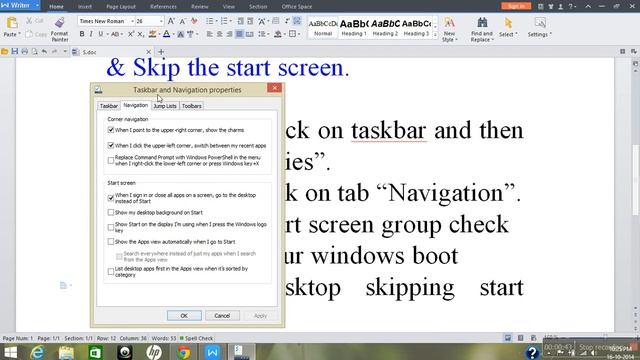Decrease font size with shrink font icon
640x360 pixels.
(x=182, y=21)
